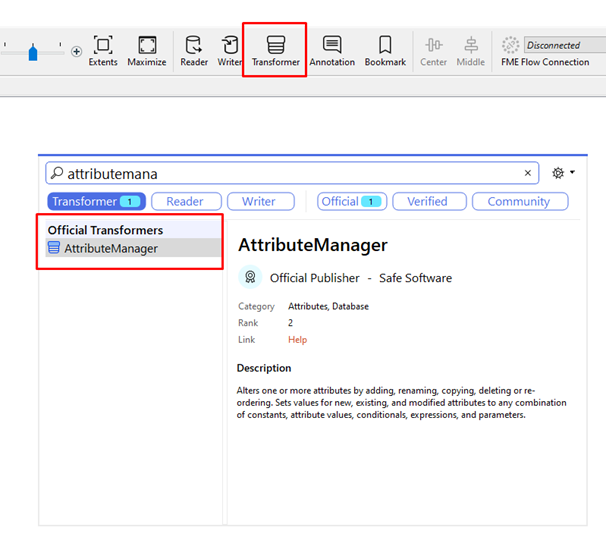The height and width of the screenshot is (543, 606).
Task: Click the Center align tool
Action: 433,51
